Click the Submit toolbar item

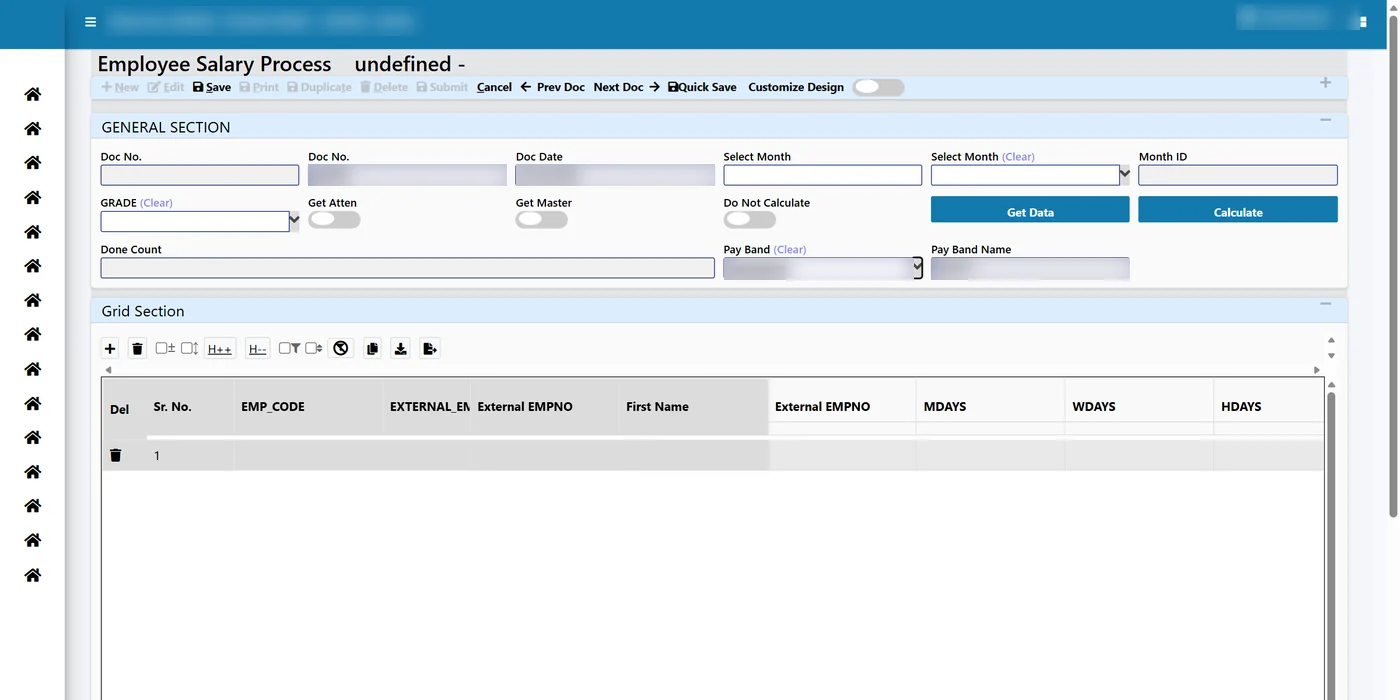pyautogui.click(x=442, y=87)
